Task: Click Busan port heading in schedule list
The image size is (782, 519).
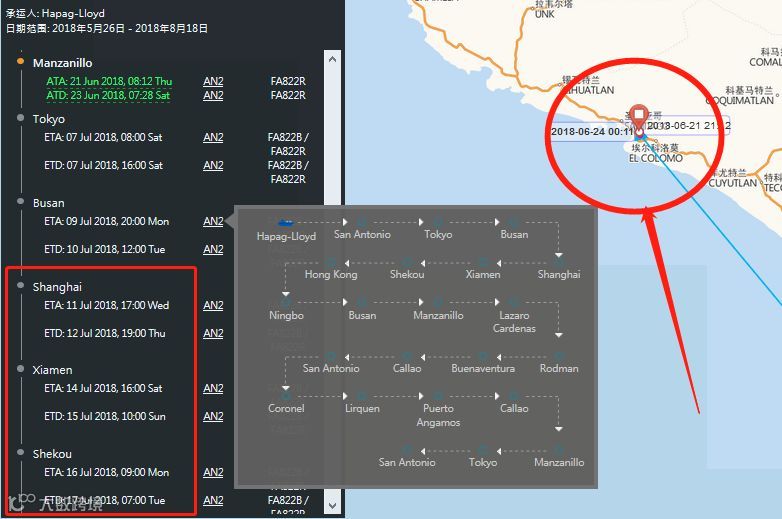Action: click(48, 203)
